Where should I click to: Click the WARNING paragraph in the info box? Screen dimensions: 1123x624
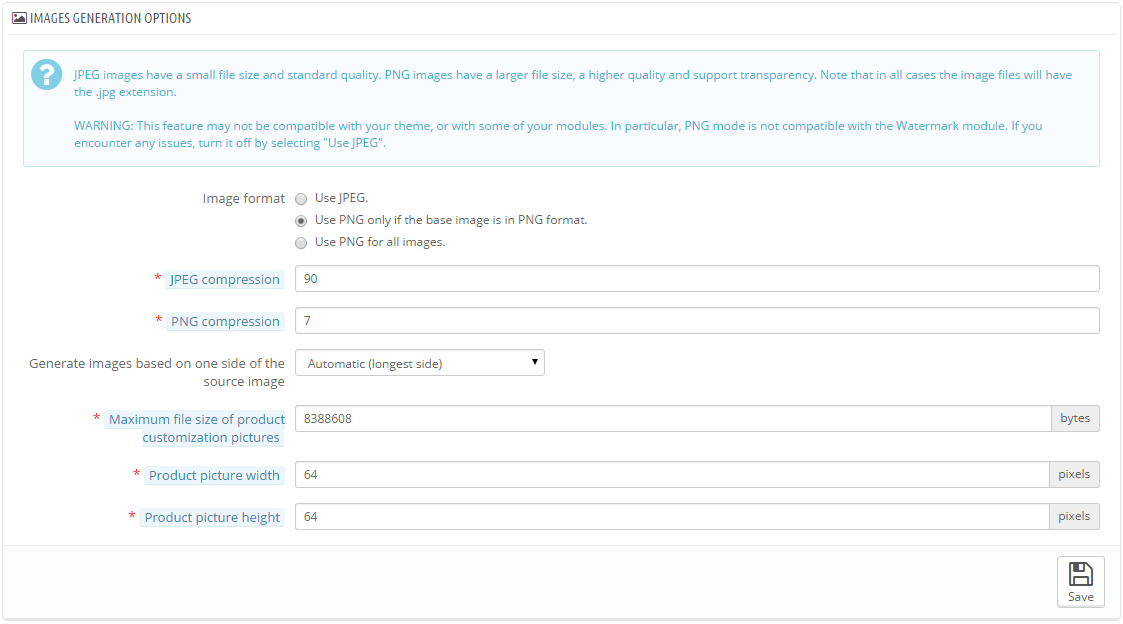558,134
